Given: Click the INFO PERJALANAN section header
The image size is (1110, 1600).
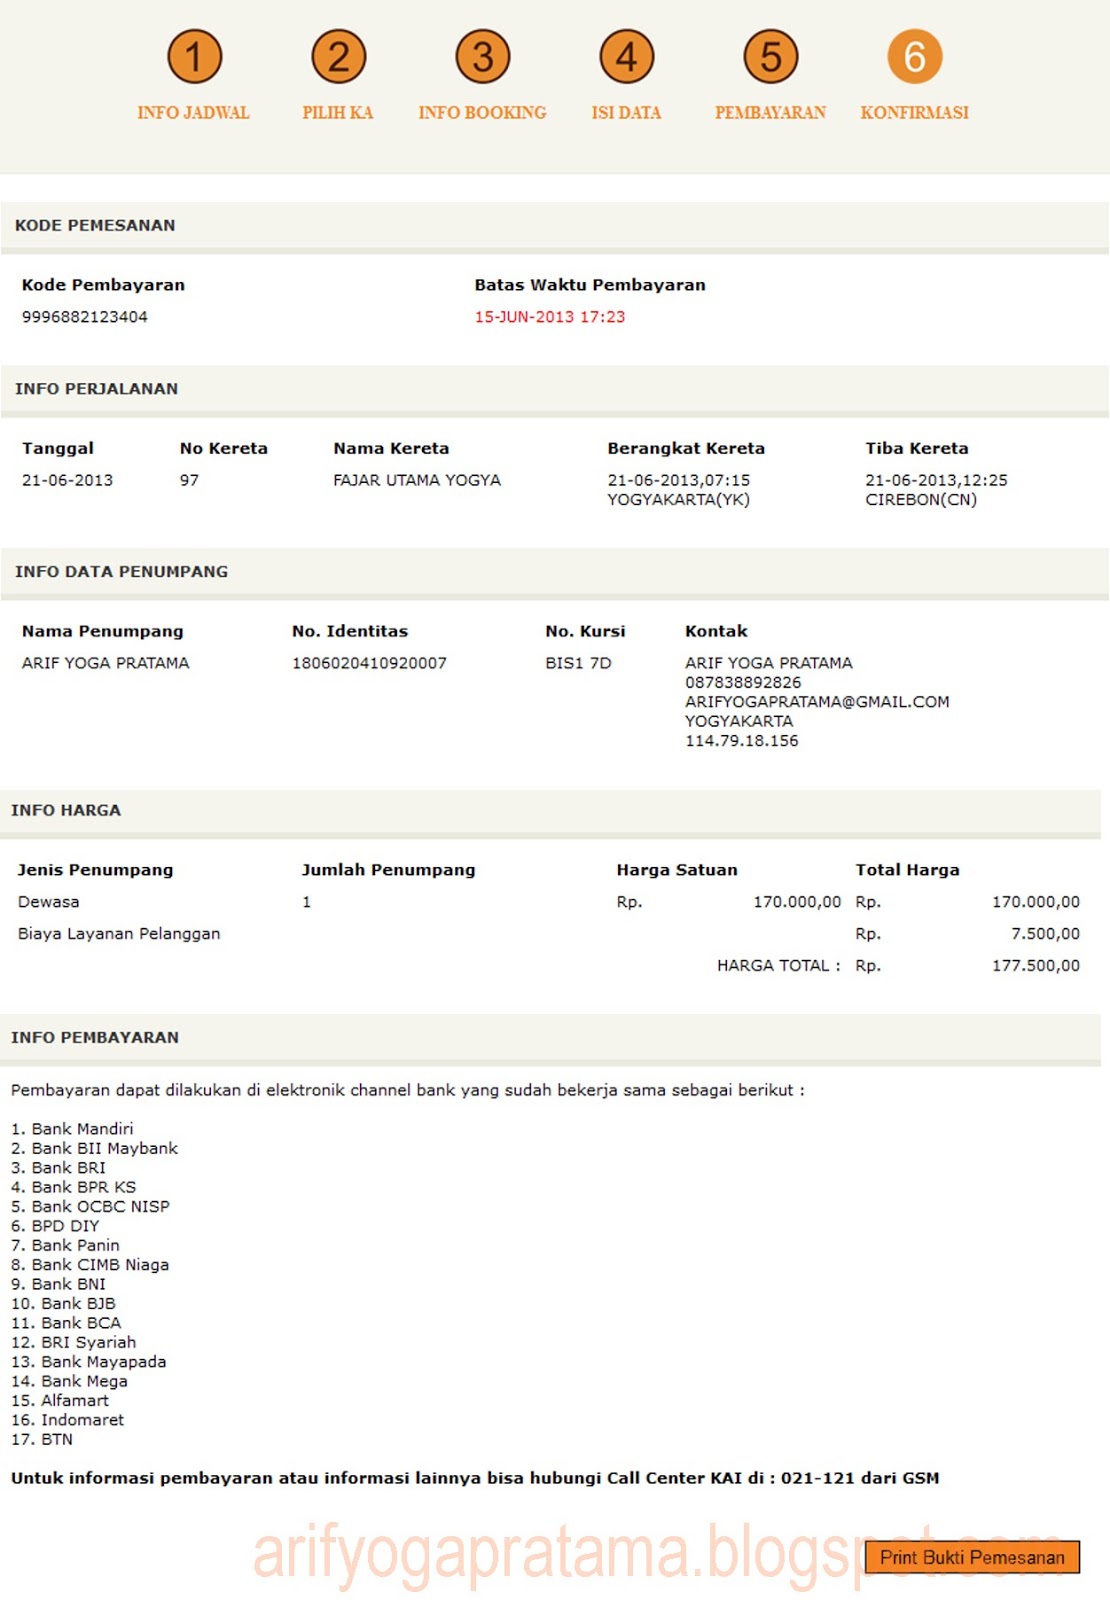Looking at the screenshot, I should 555,389.
